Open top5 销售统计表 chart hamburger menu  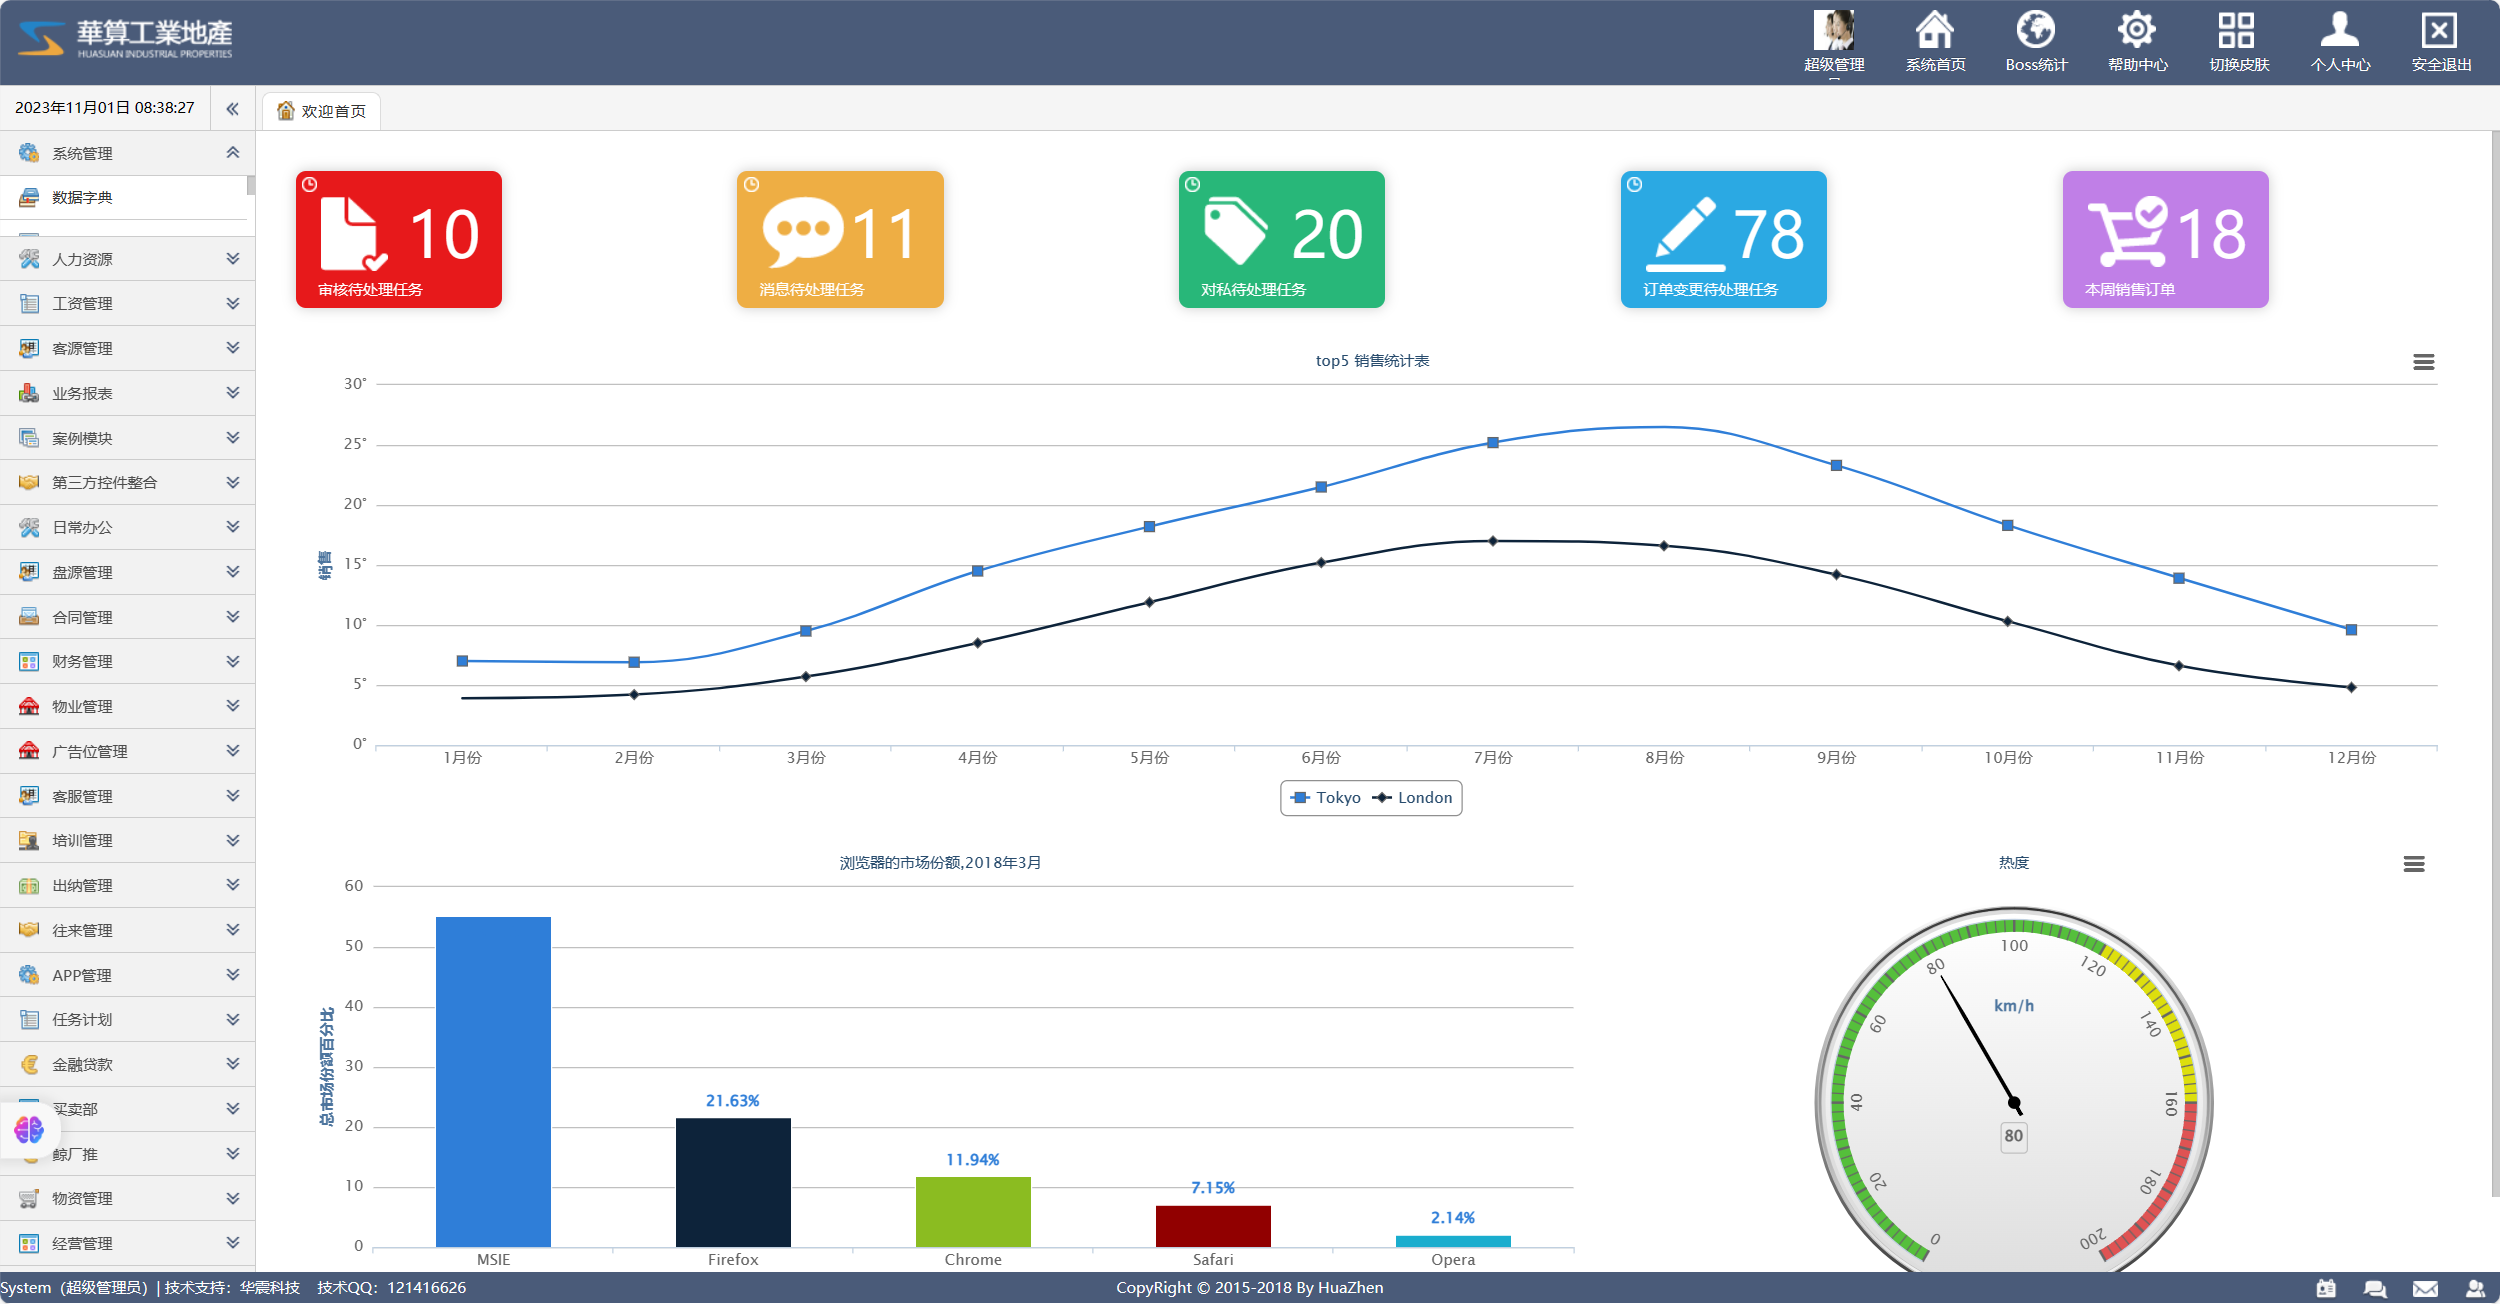2424,362
